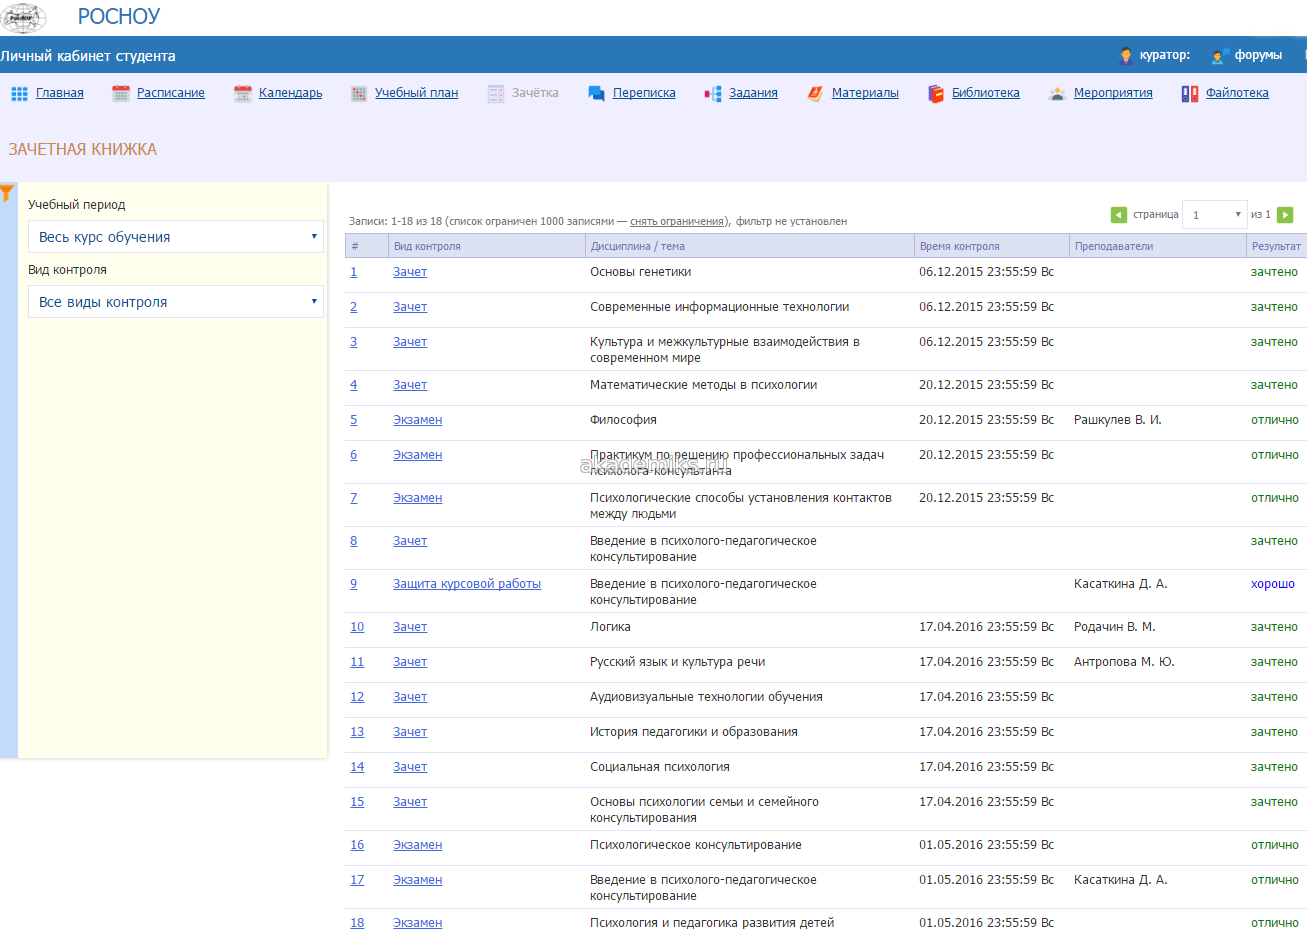The width and height of the screenshot is (1307, 929).
Task: Open the Расписание menu link
Action: click(171, 93)
